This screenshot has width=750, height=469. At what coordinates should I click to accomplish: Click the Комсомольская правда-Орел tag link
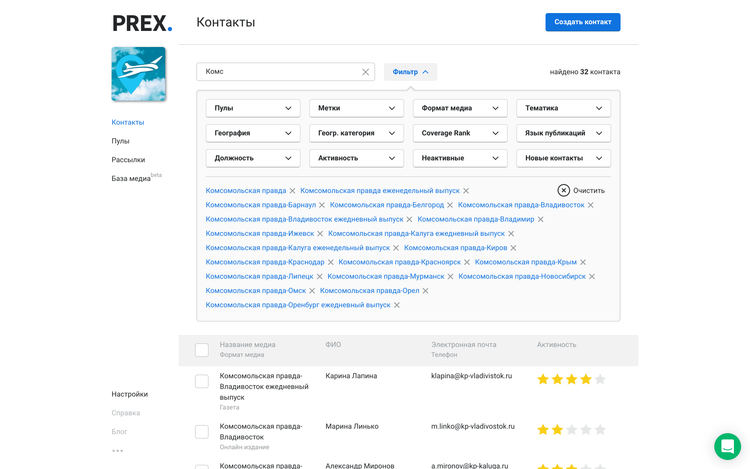(x=369, y=291)
